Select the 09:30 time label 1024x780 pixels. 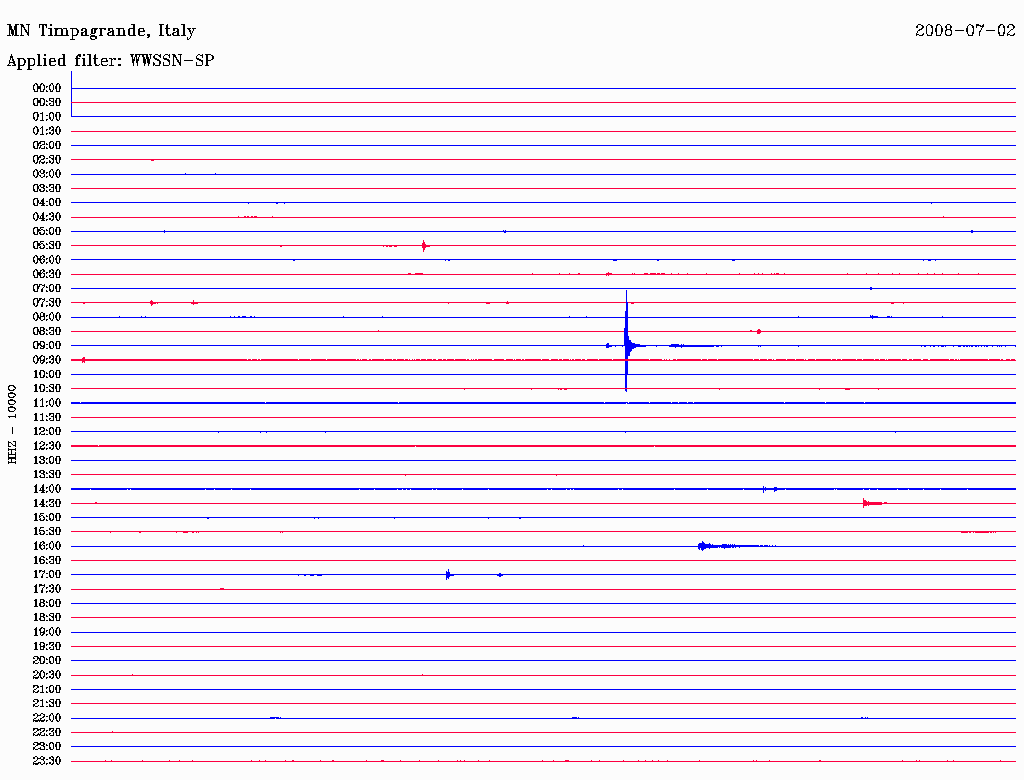point(46,360)
